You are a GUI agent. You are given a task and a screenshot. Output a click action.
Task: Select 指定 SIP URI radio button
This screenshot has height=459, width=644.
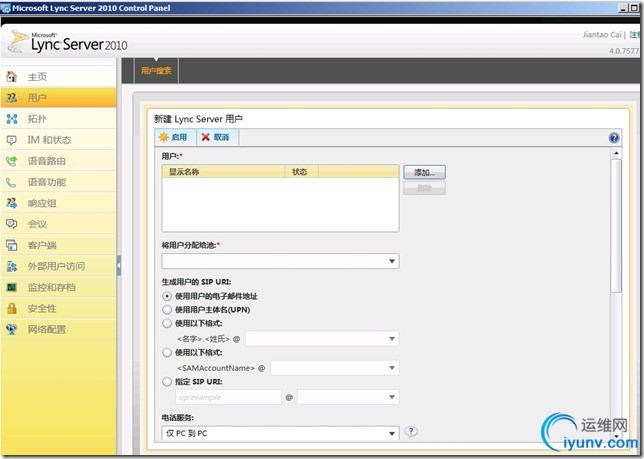(167, 382)
